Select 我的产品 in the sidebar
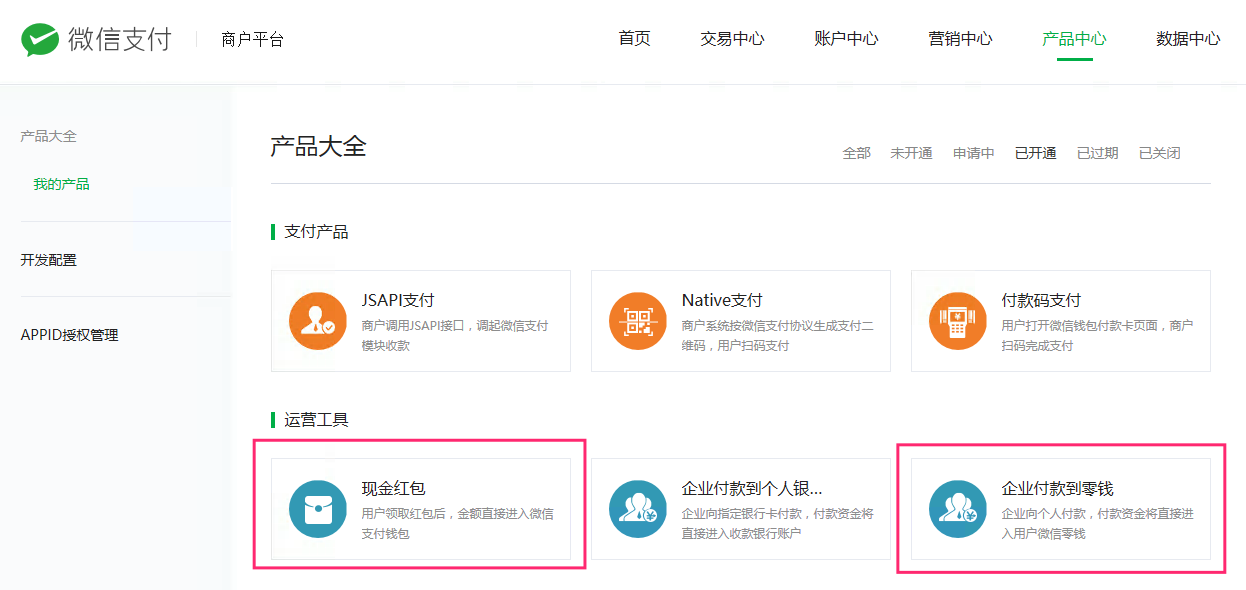 pos(62,184)
